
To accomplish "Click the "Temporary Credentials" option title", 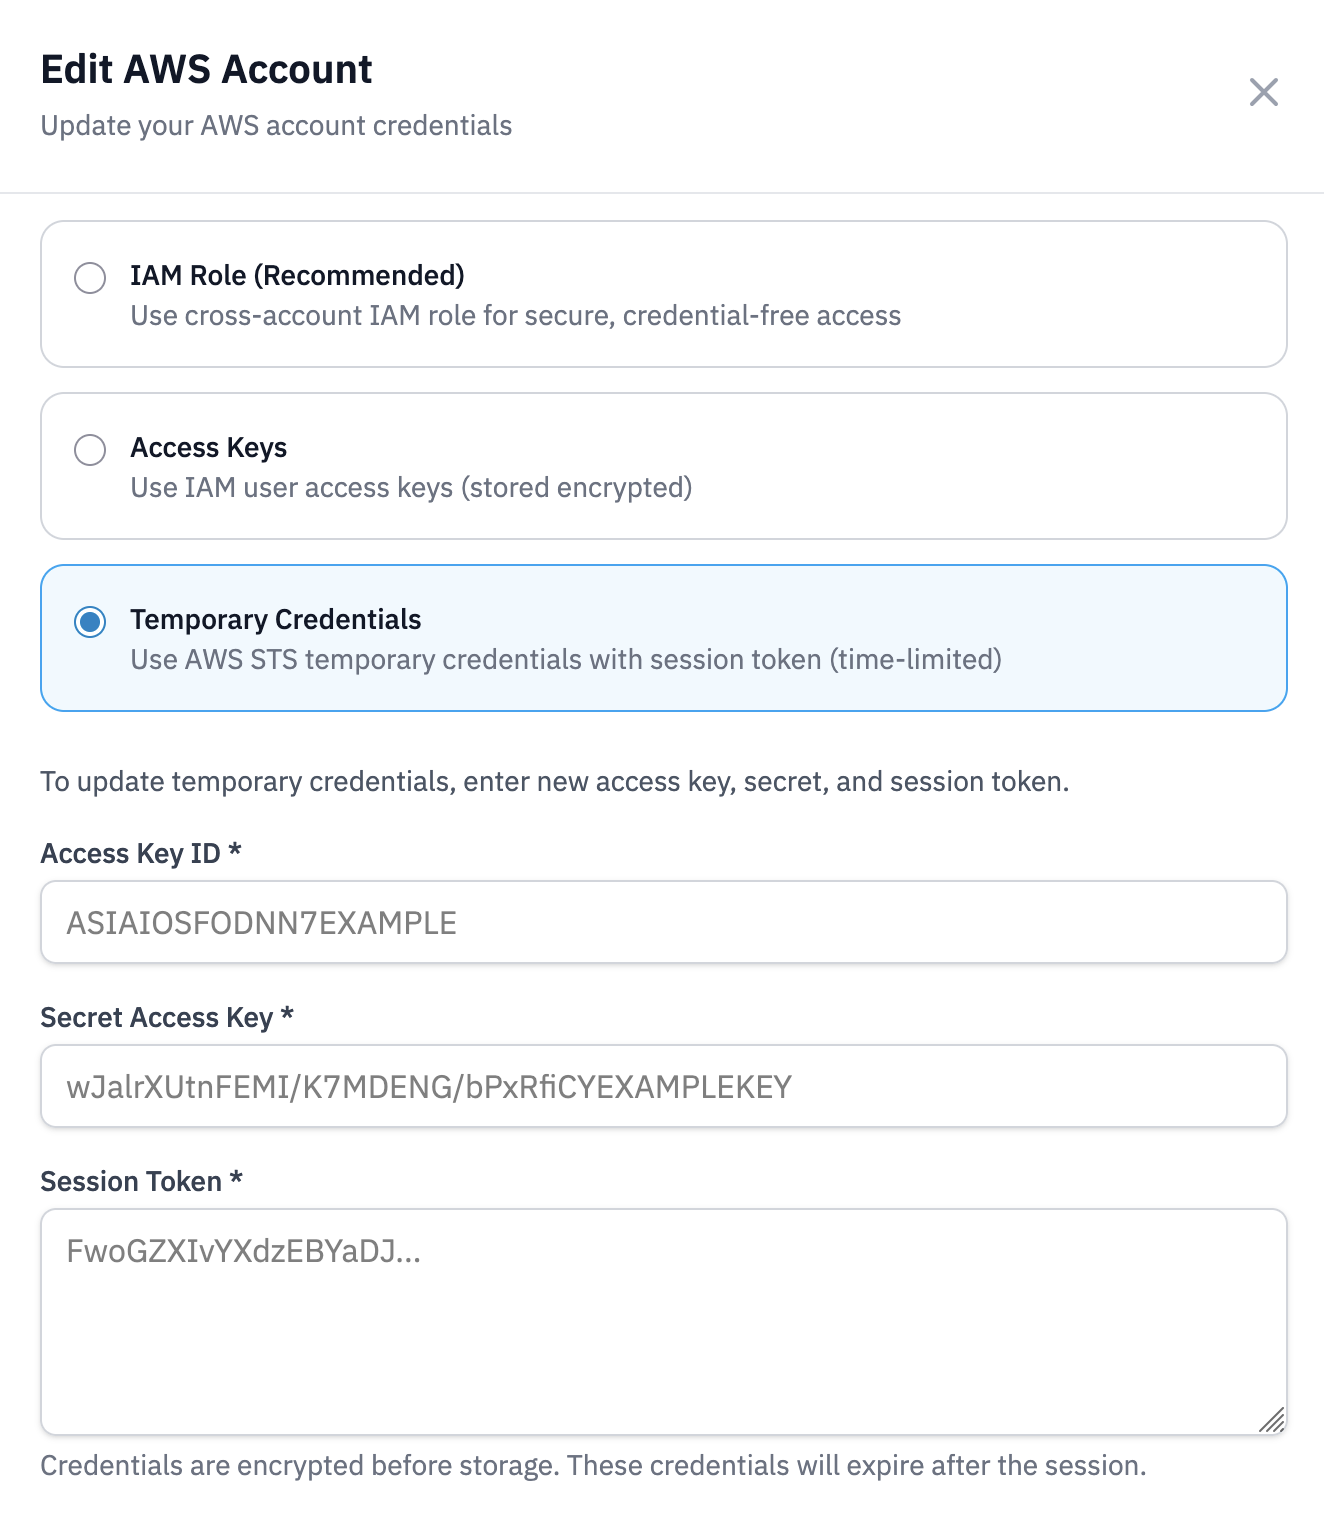I will pos(275,619).
